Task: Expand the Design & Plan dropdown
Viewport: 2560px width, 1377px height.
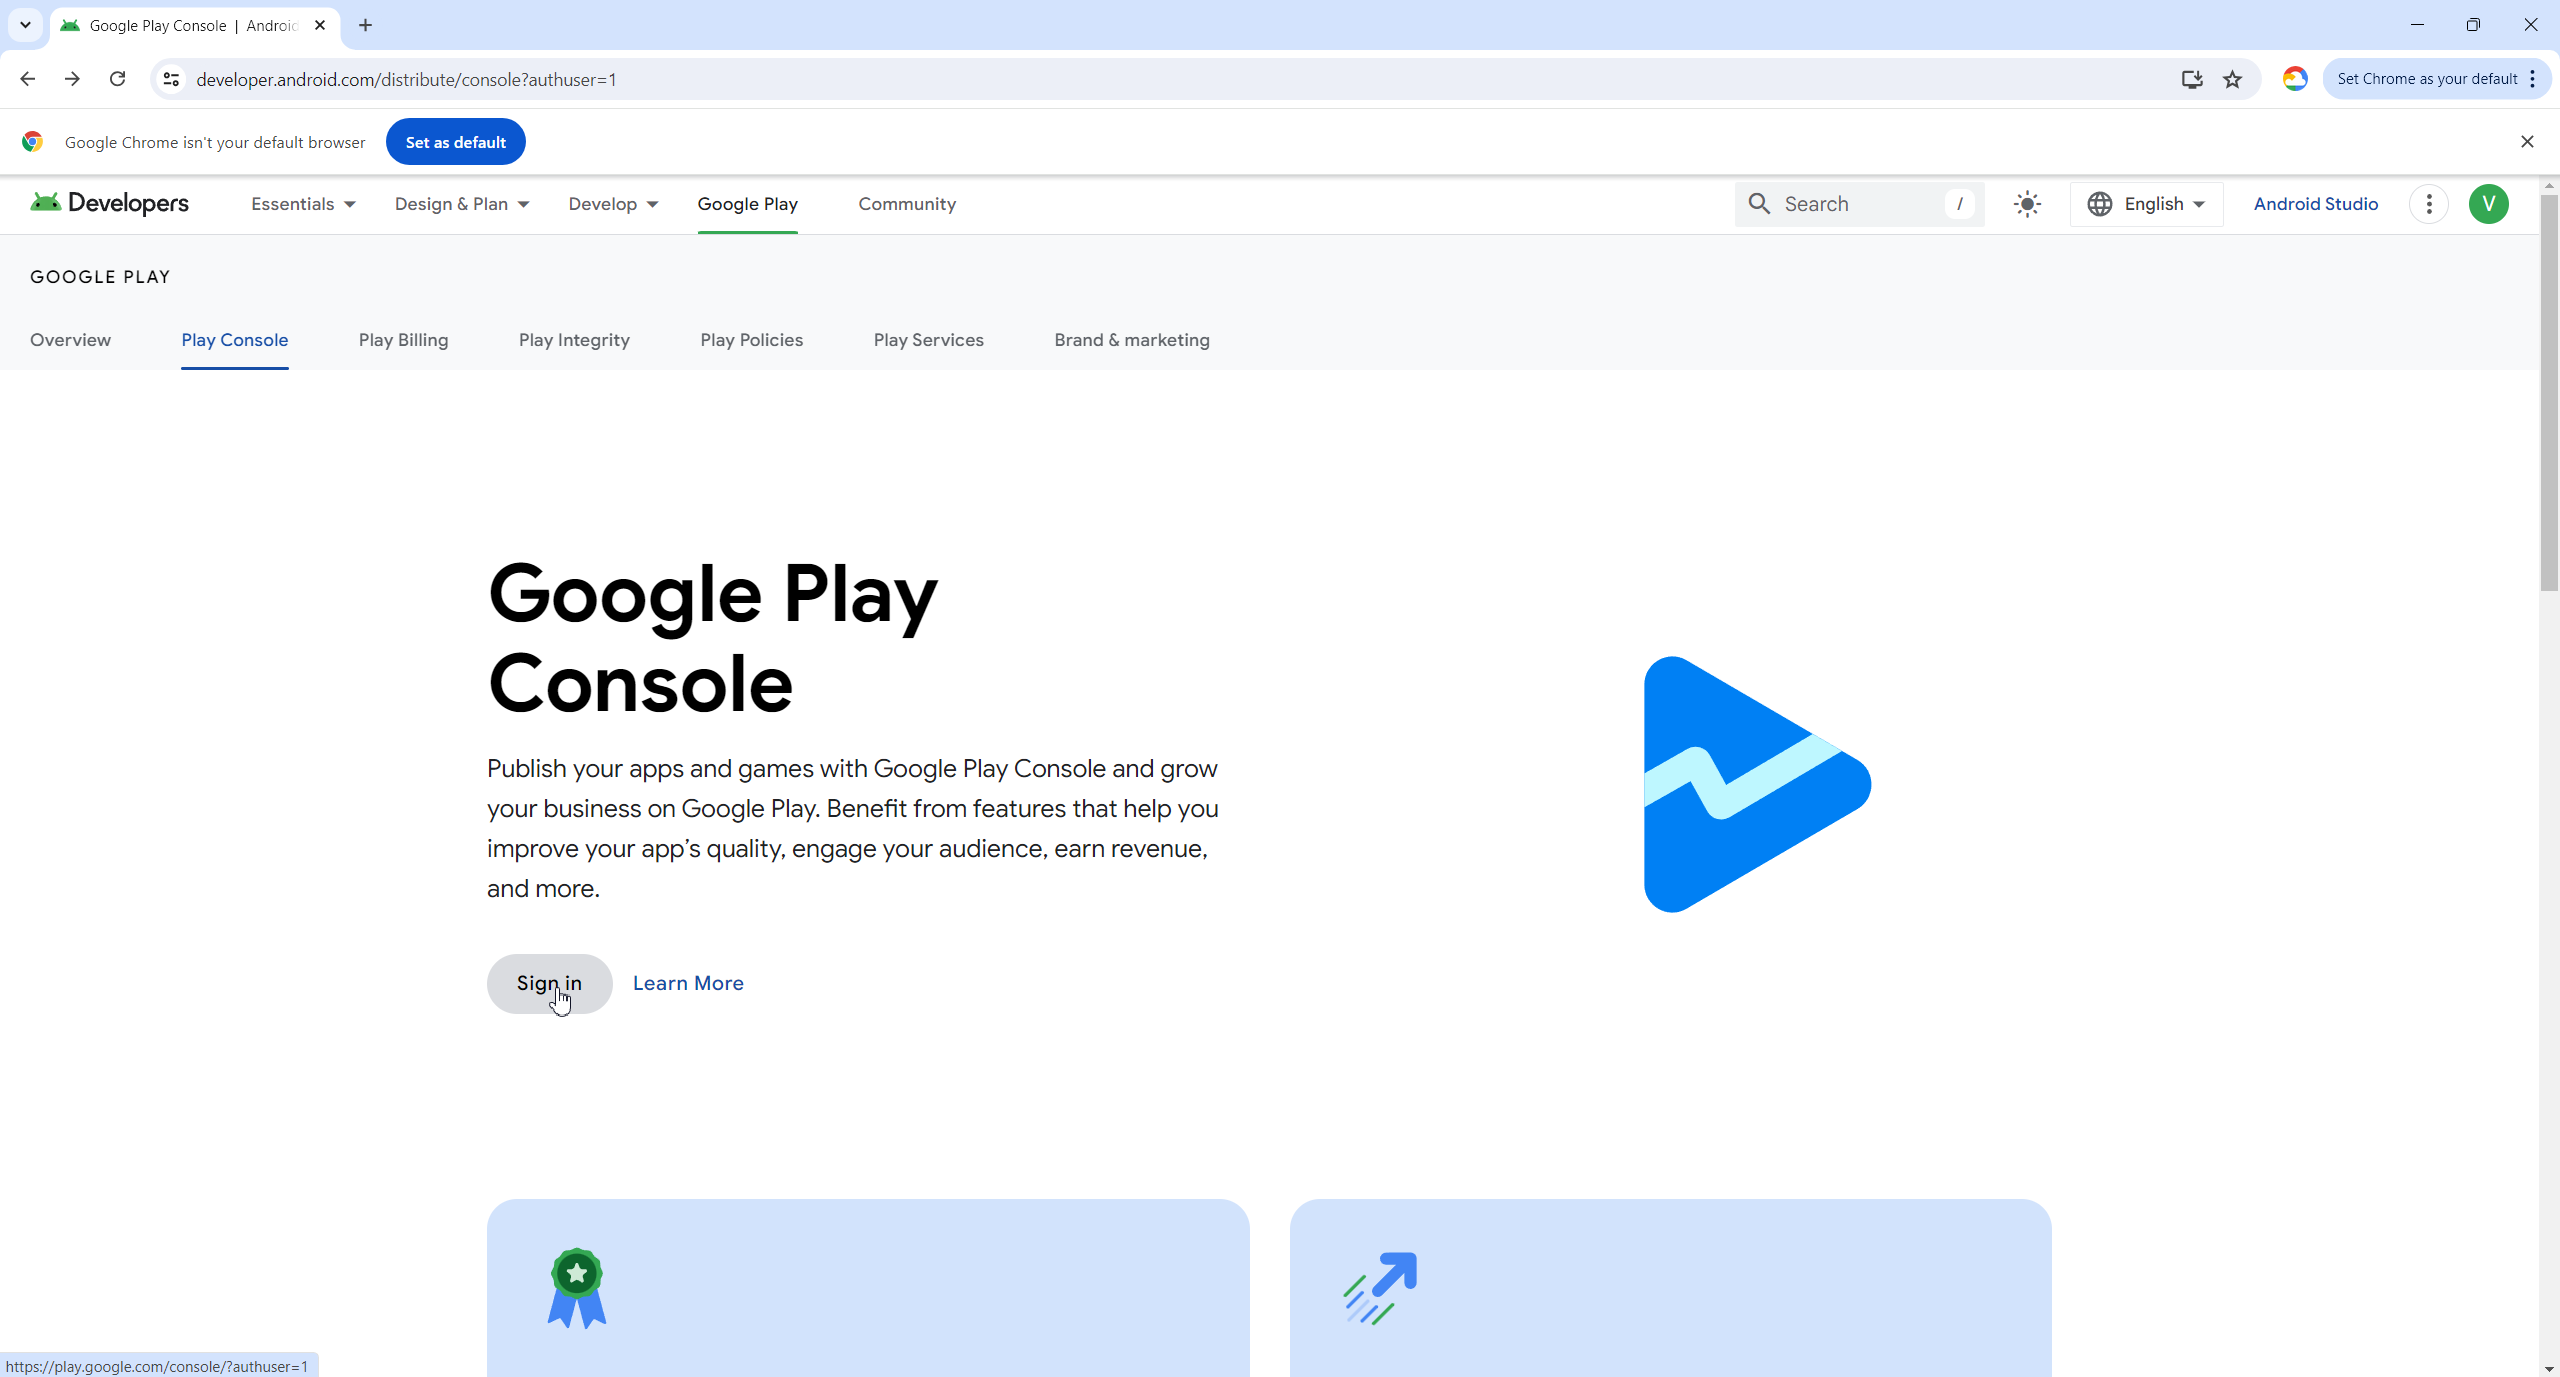Action: 461,204
